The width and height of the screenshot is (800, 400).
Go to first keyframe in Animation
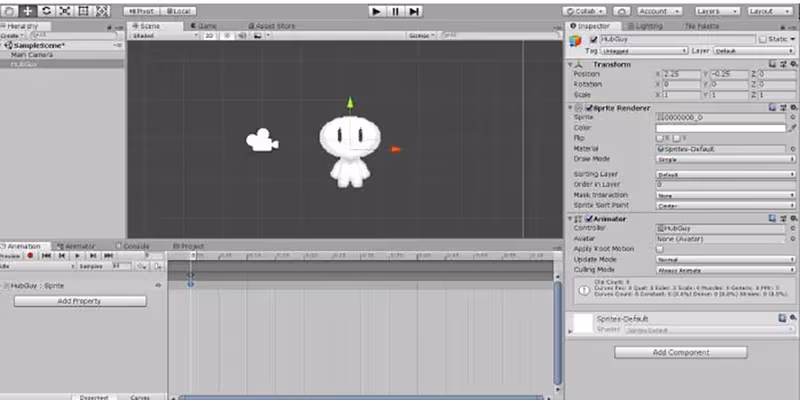(46, 256)
